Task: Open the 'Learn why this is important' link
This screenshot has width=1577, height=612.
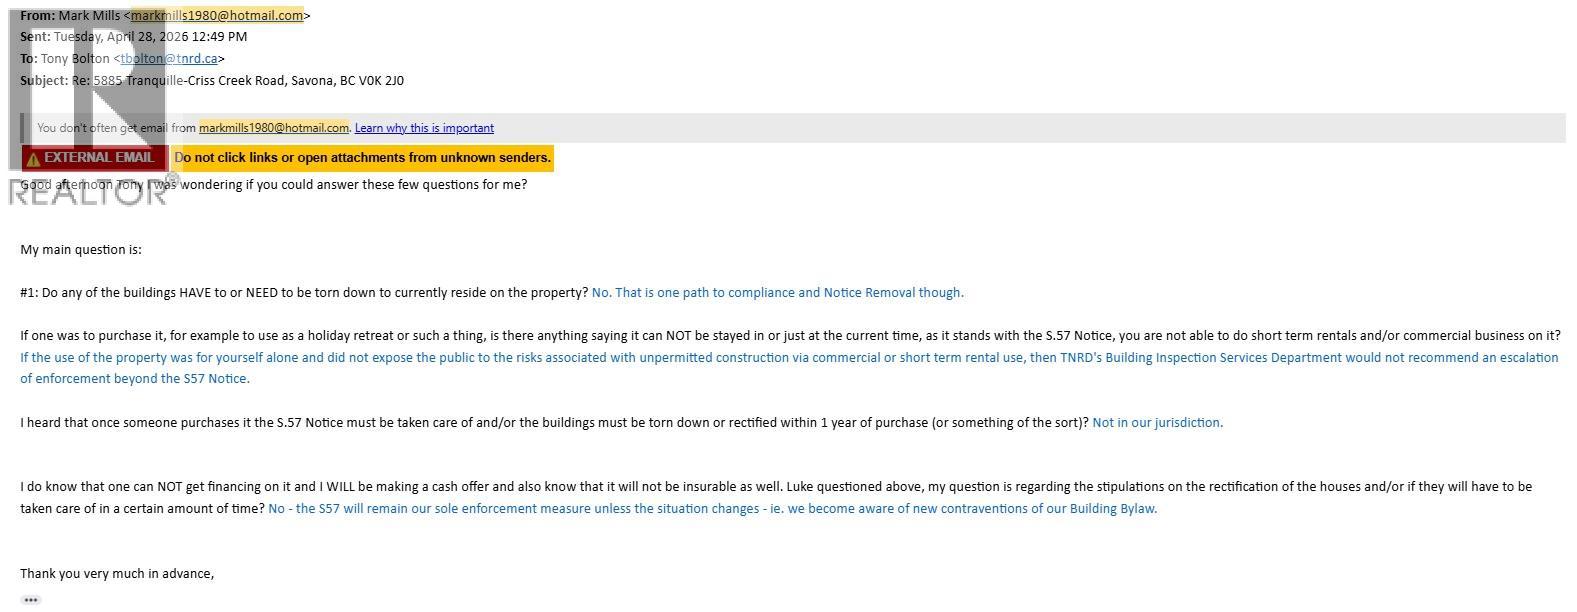Action: click(x=424, y=128)
